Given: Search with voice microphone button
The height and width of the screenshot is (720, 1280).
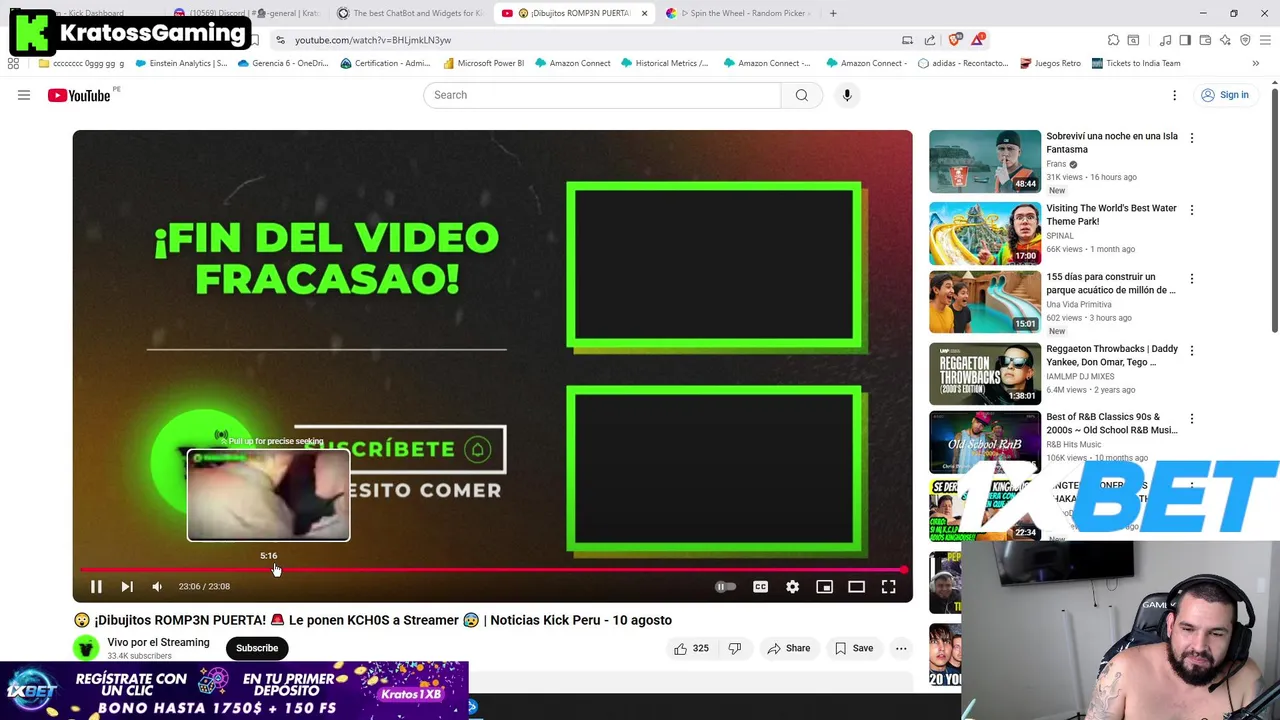Looking at the screenshot, I should coord(847,95).
